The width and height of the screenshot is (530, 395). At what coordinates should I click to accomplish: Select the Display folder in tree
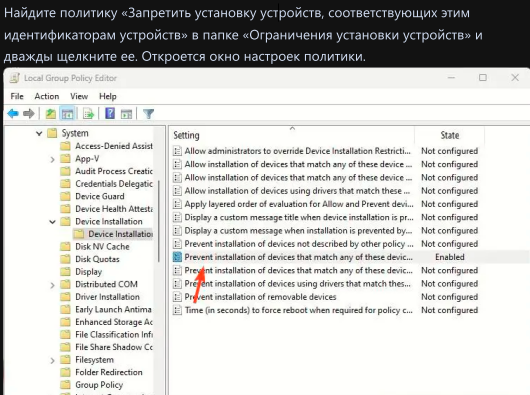pos(81,271)
